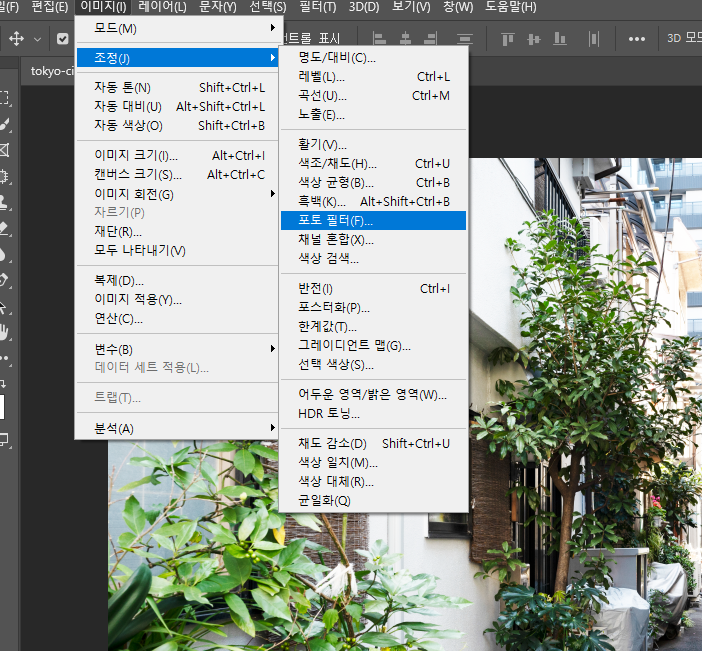The width and height of the screenshot is (702, 651).
Task: Expand the 분석(A) submenu
Action: point(177,428)
